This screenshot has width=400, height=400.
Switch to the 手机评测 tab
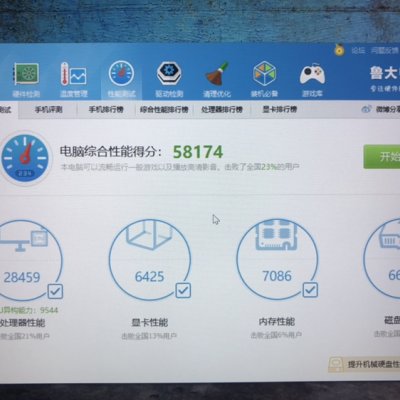tap(48, 109)
